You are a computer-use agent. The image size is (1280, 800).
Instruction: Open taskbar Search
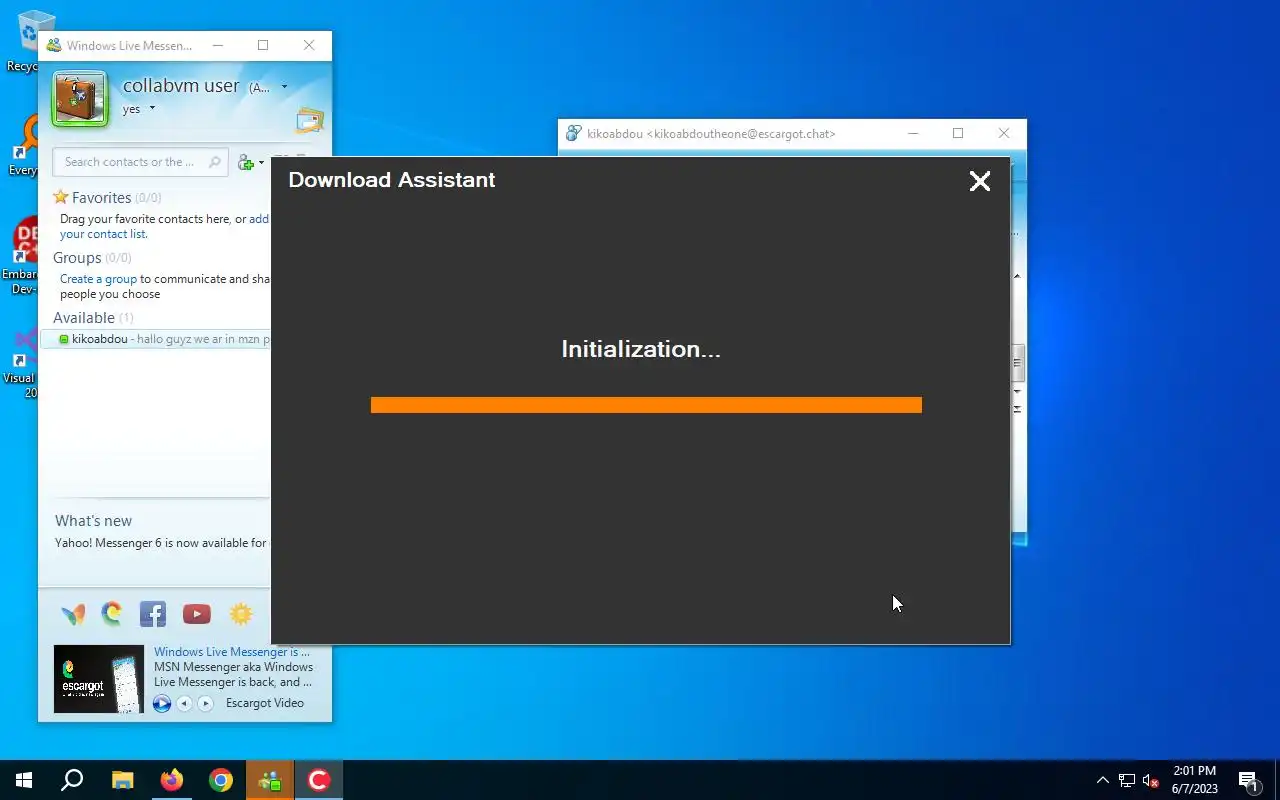click(72, 780)
